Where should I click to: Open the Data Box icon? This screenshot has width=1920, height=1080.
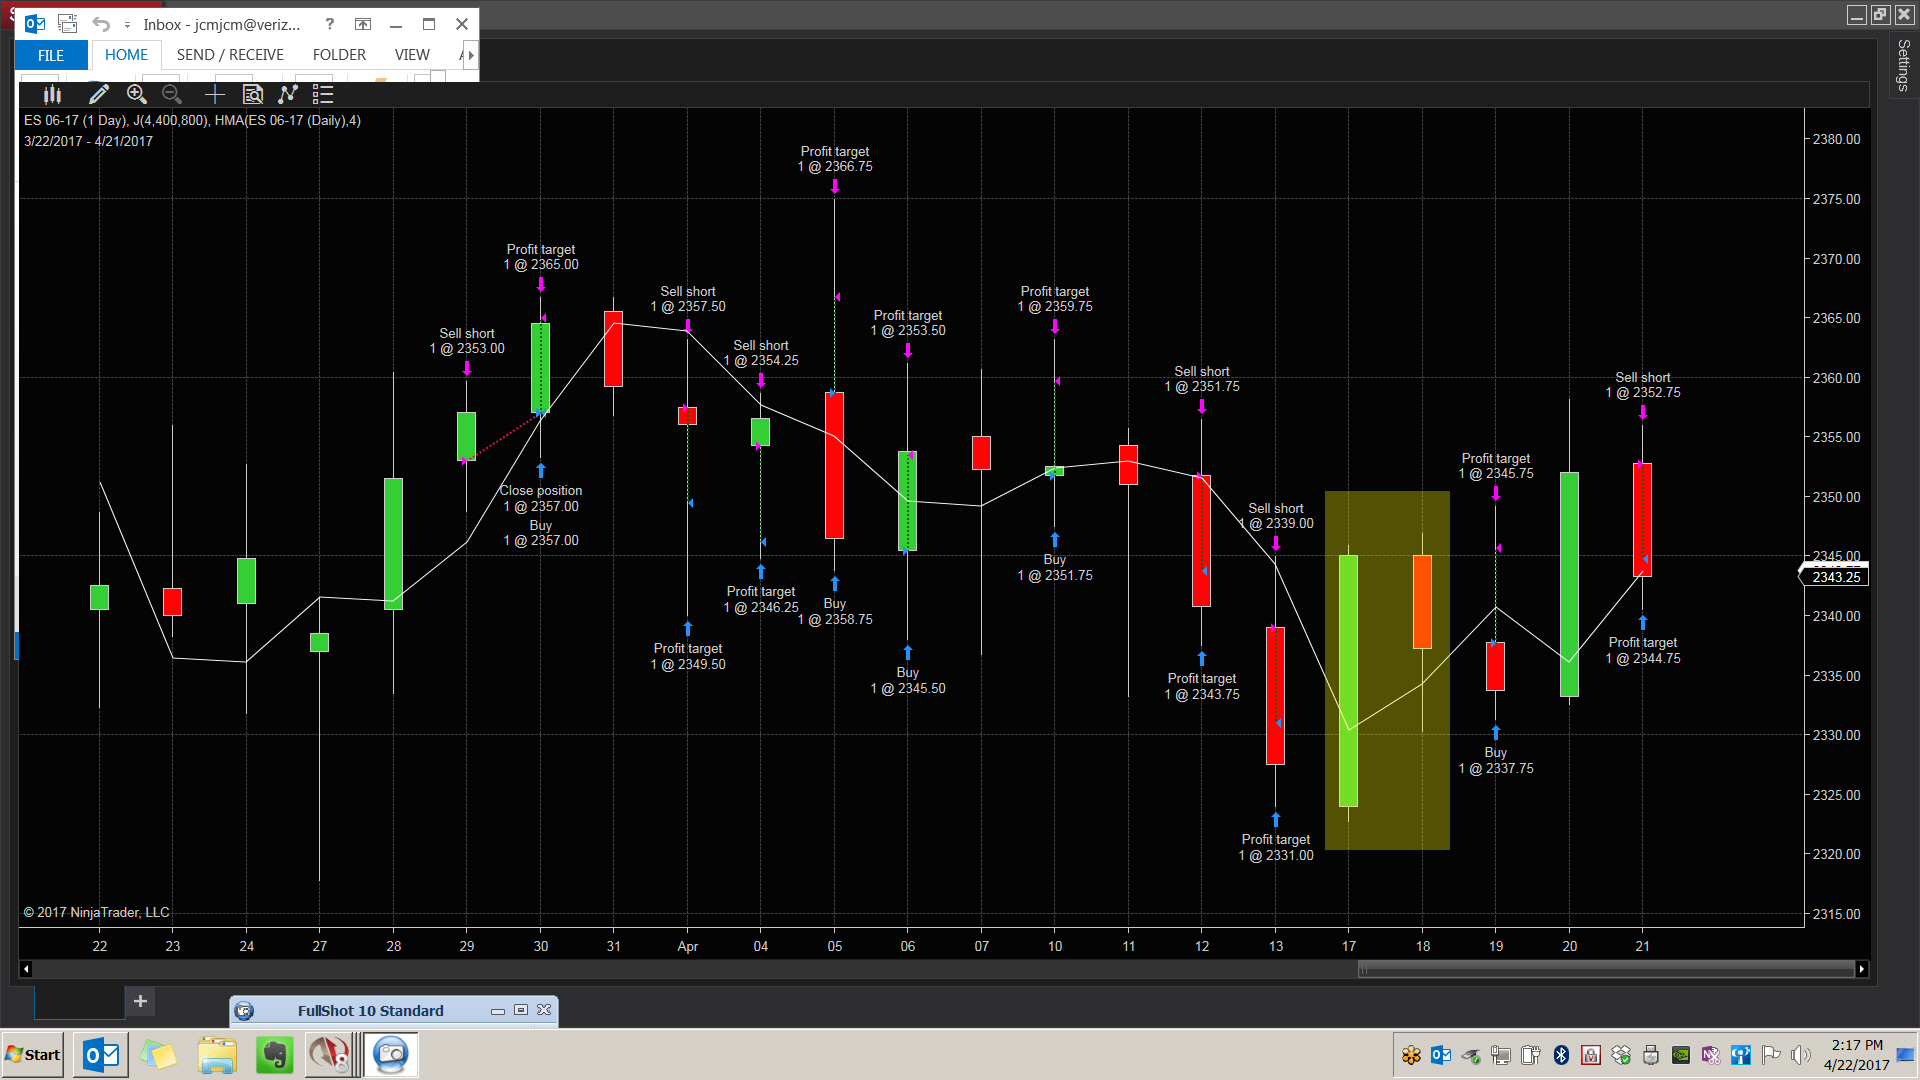pos(253,94)
